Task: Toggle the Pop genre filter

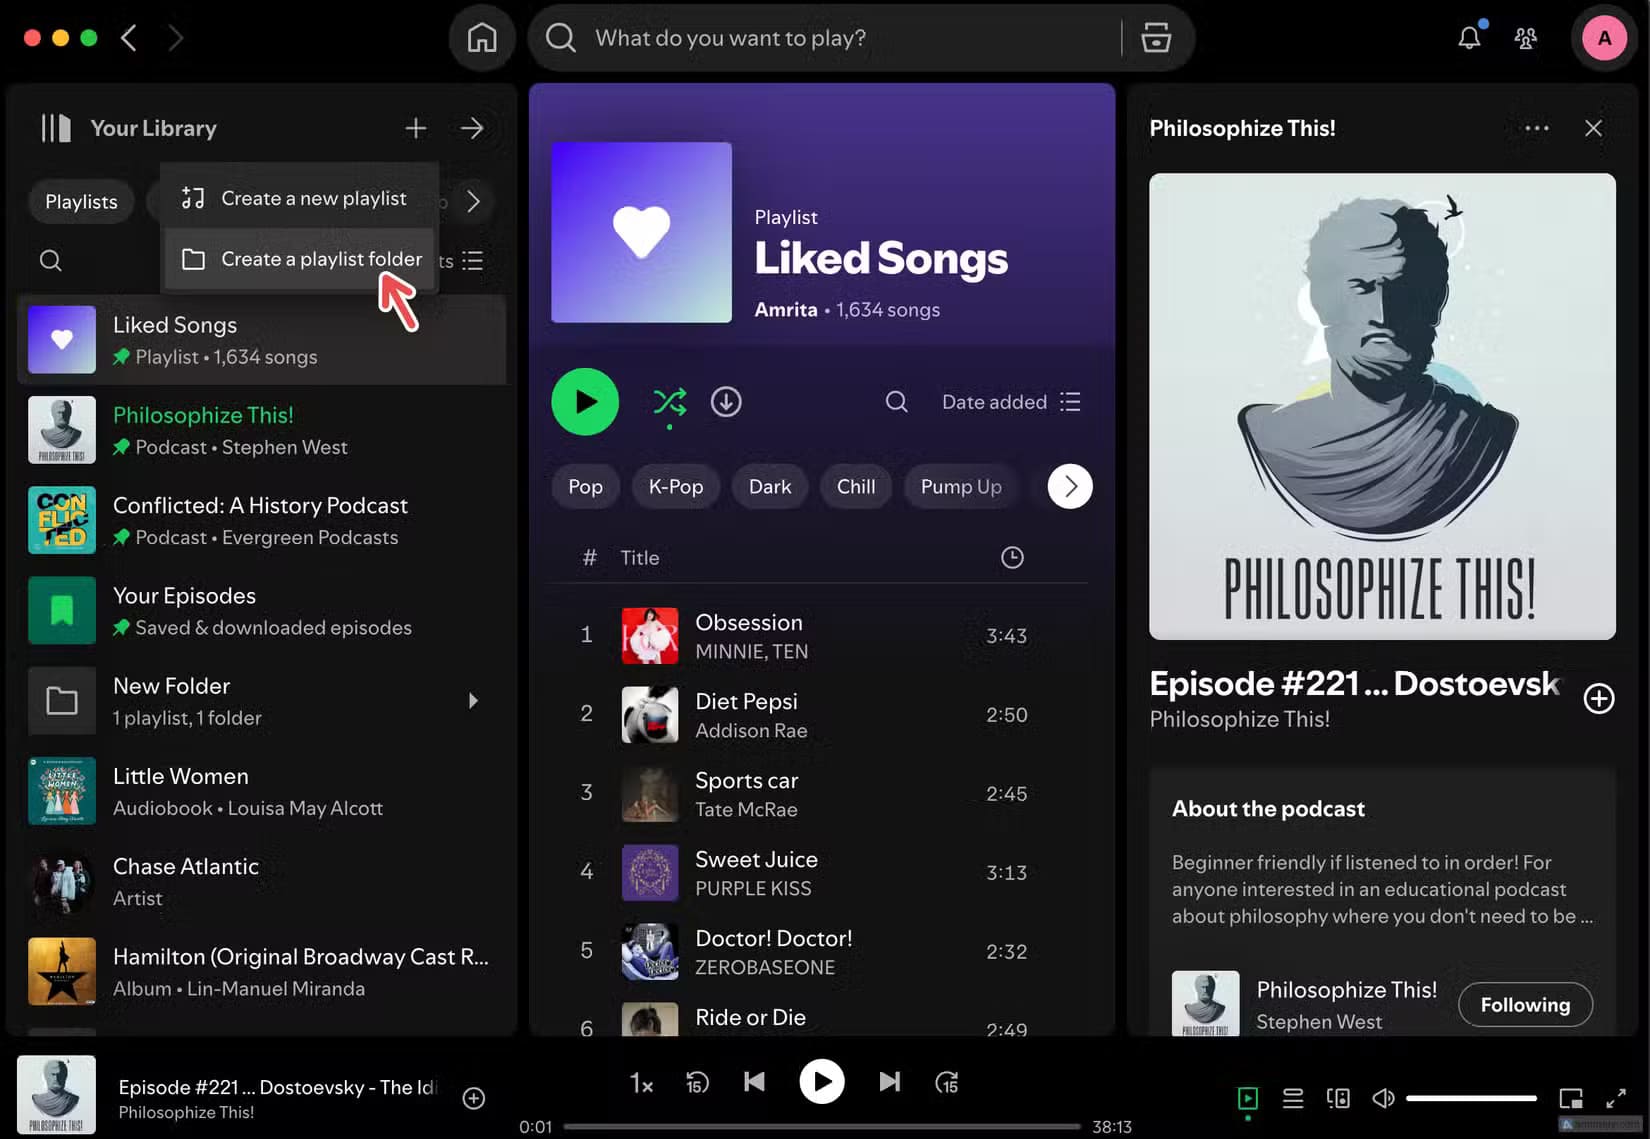Action: 585,487
